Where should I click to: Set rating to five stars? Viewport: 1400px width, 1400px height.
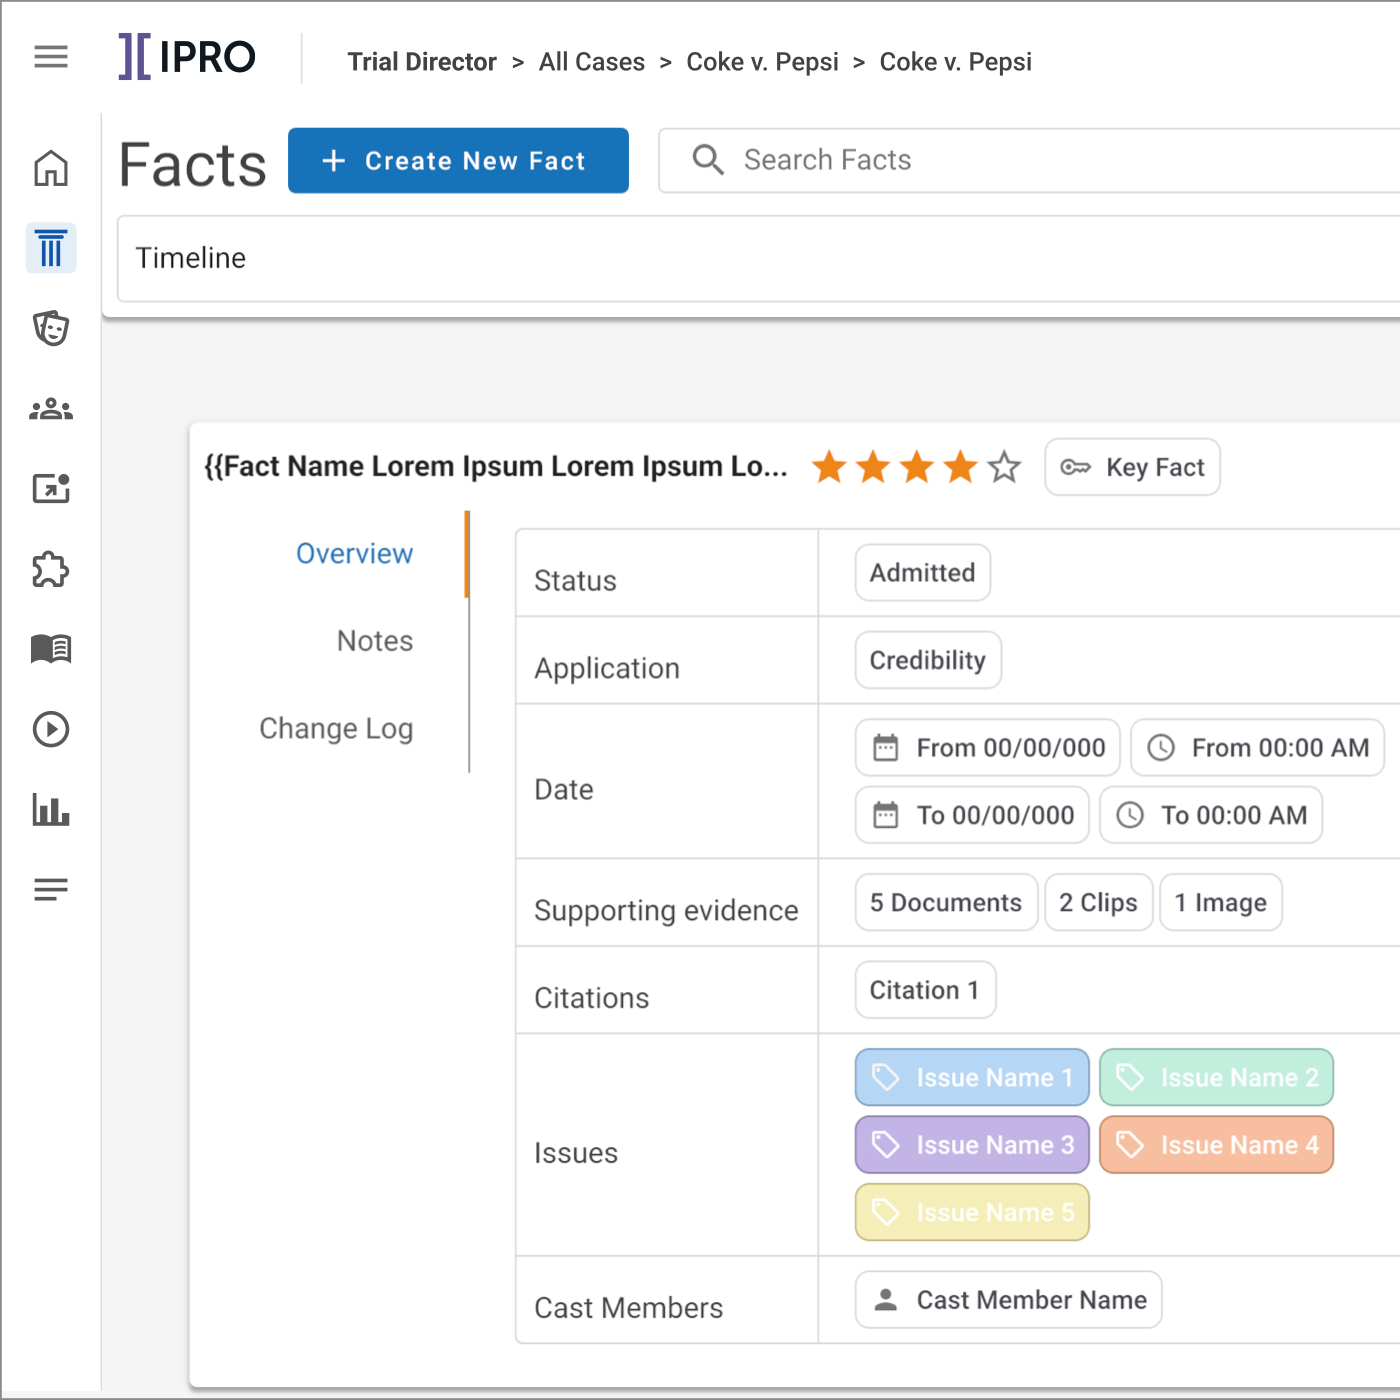pyautogui.click(x=1005, y=467)
